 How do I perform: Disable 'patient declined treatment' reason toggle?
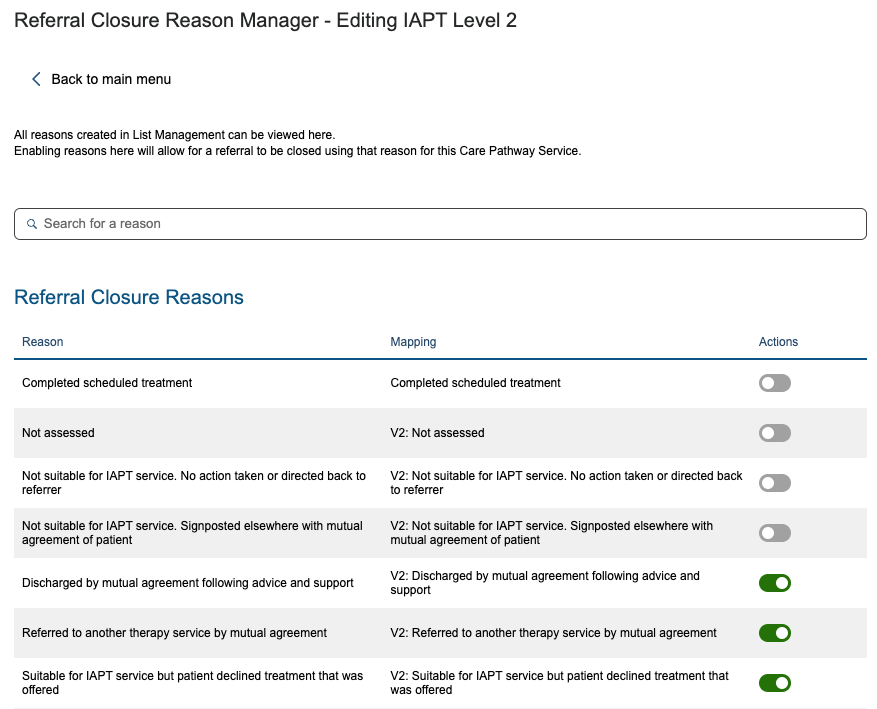click(x=775, y=683)
